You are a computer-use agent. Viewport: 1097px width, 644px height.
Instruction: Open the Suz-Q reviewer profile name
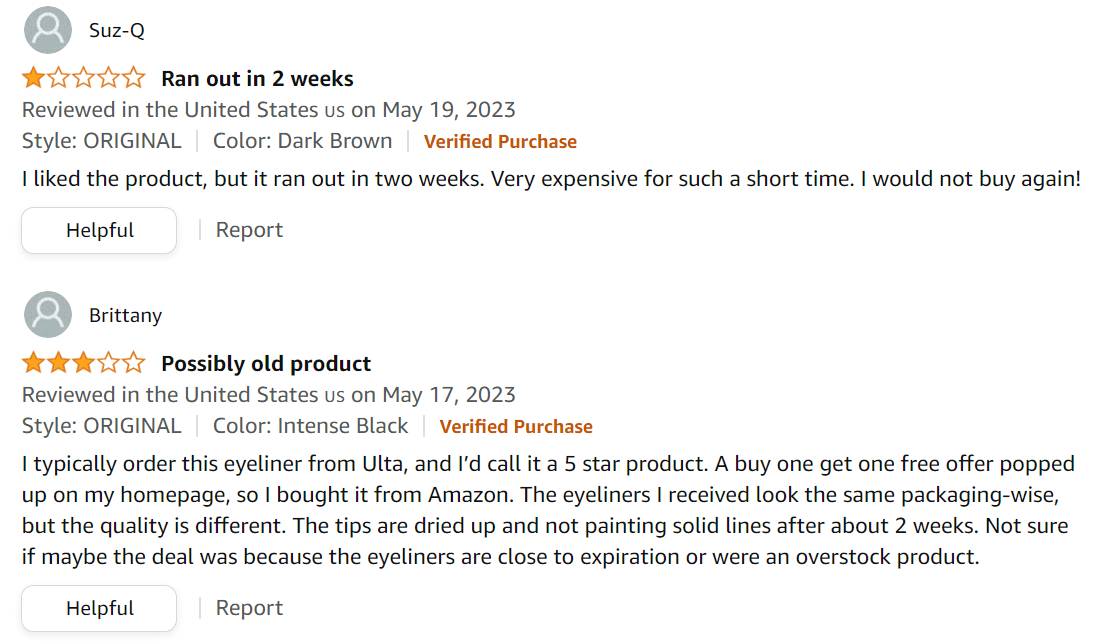click(x=117, y=30)
